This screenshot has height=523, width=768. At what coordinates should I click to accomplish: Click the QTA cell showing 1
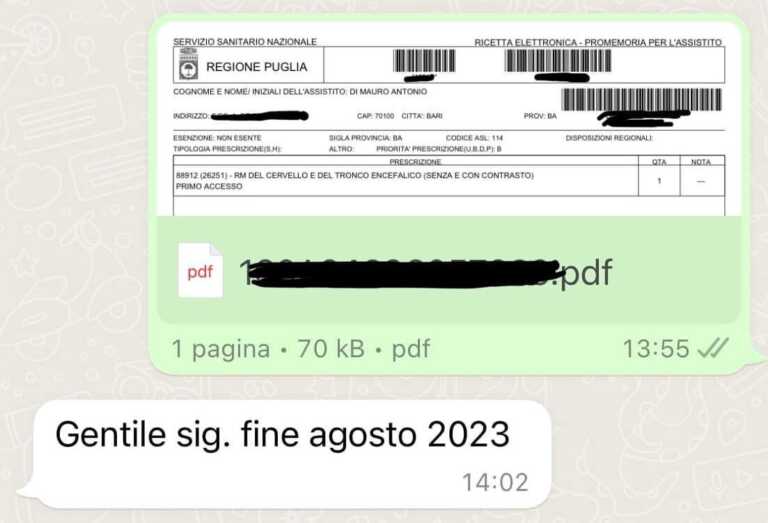click(x=659, y=181)
